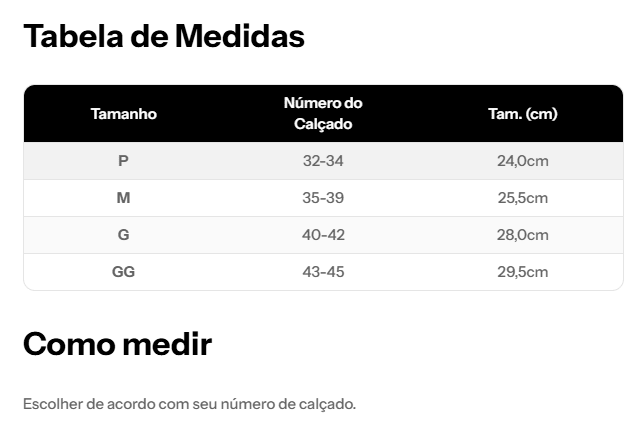Select the size 'M' cell

pyautogui.click(x=123, y=198)
